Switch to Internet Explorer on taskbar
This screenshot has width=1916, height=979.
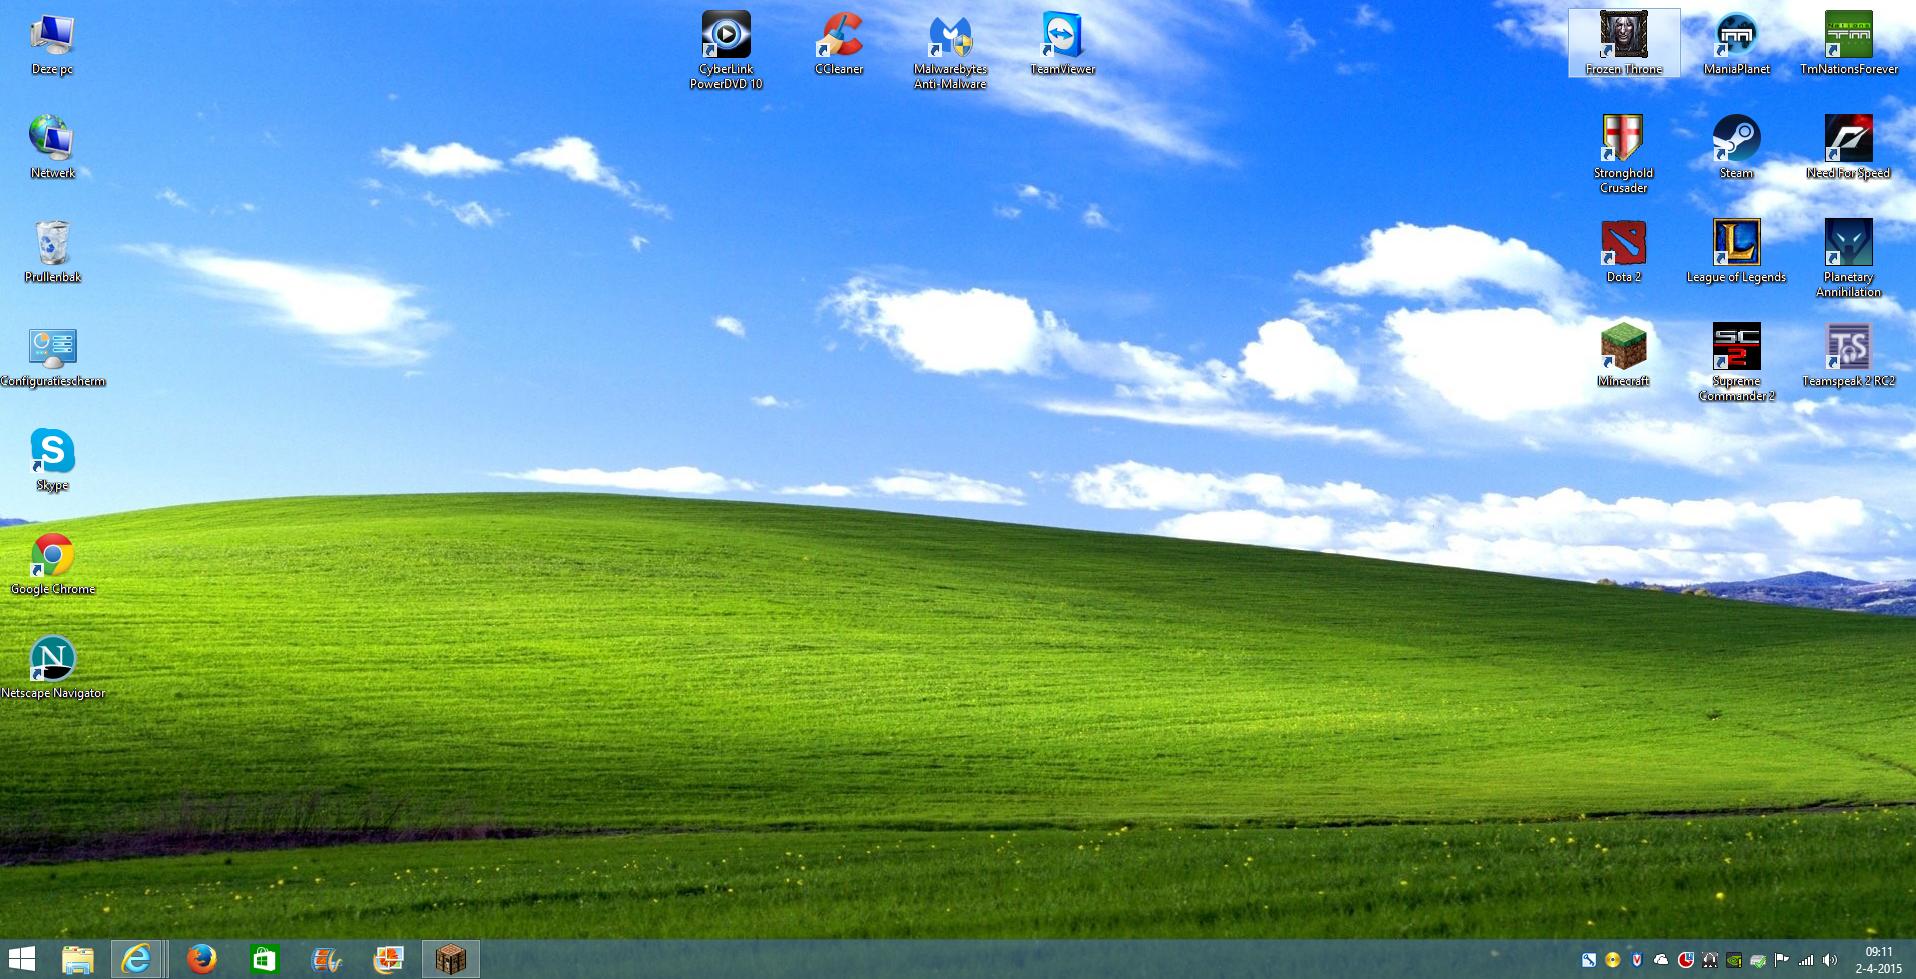(x=136, y=960)
